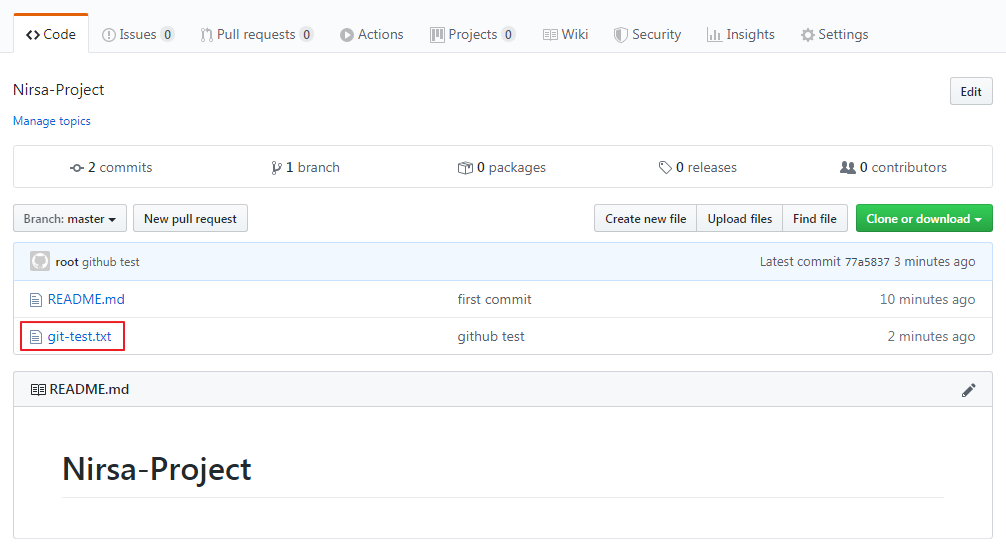The width and height of the screenshot is (1006, 549).
Task: Click the Edit description button
Action: [x=971, y=92]
